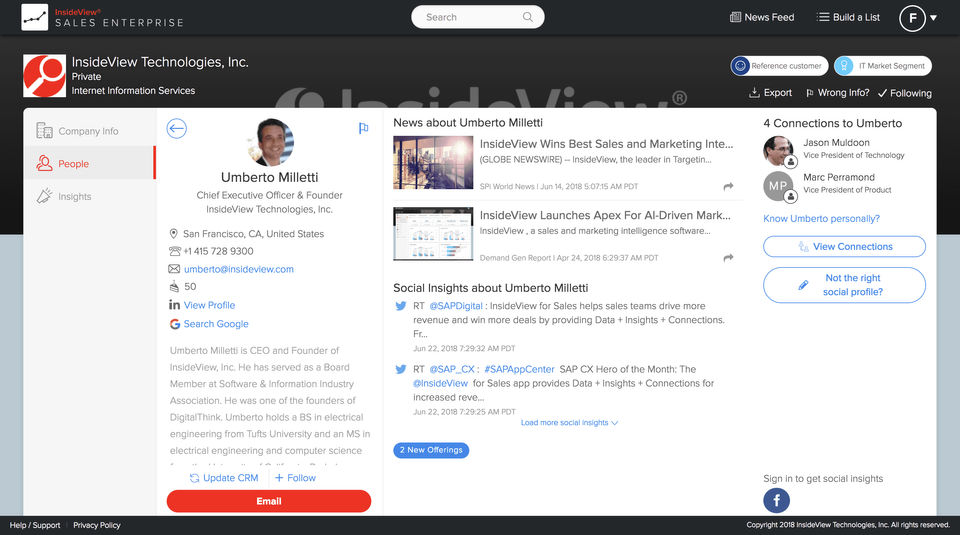The image size is (960, 535).
Task: Toggle the Following status for this company
Action: point(904,93)
